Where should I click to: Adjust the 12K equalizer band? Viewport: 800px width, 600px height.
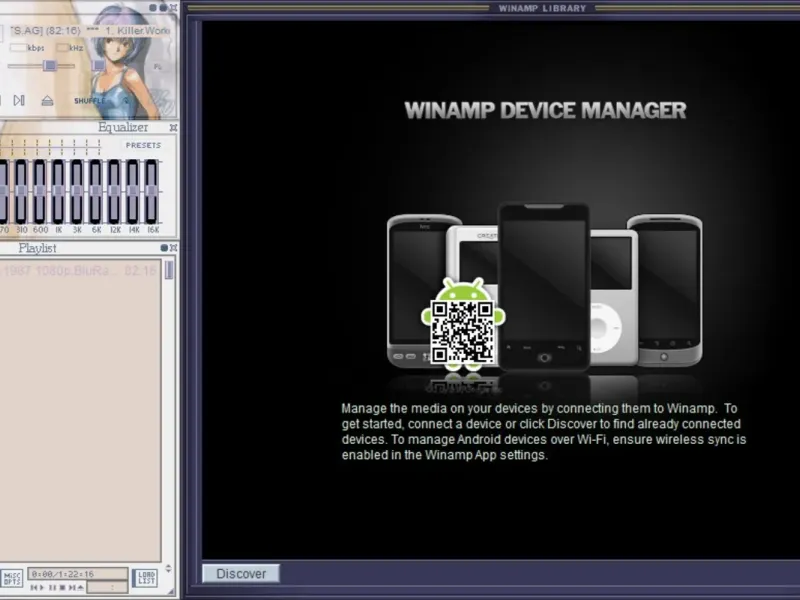tap(114, 191)
